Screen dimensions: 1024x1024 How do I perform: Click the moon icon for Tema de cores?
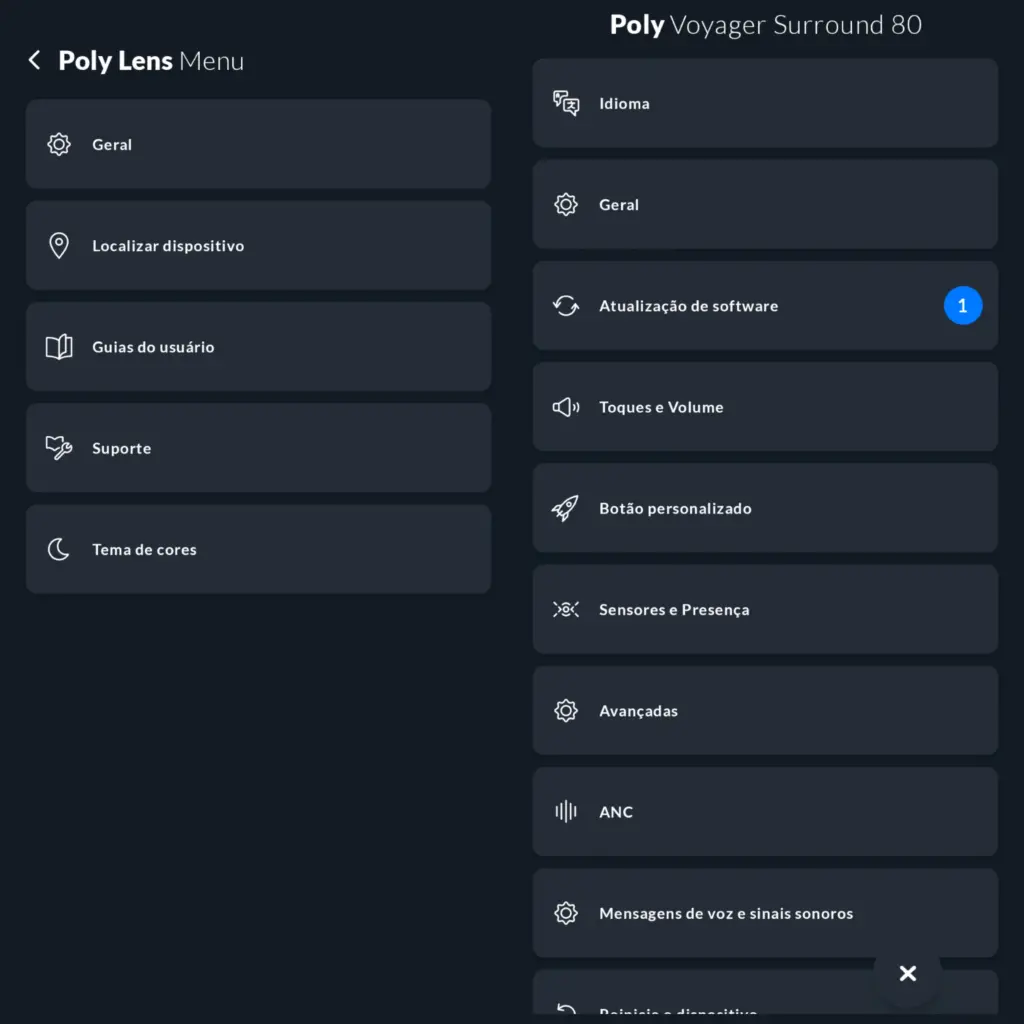[x=59, y=549]
